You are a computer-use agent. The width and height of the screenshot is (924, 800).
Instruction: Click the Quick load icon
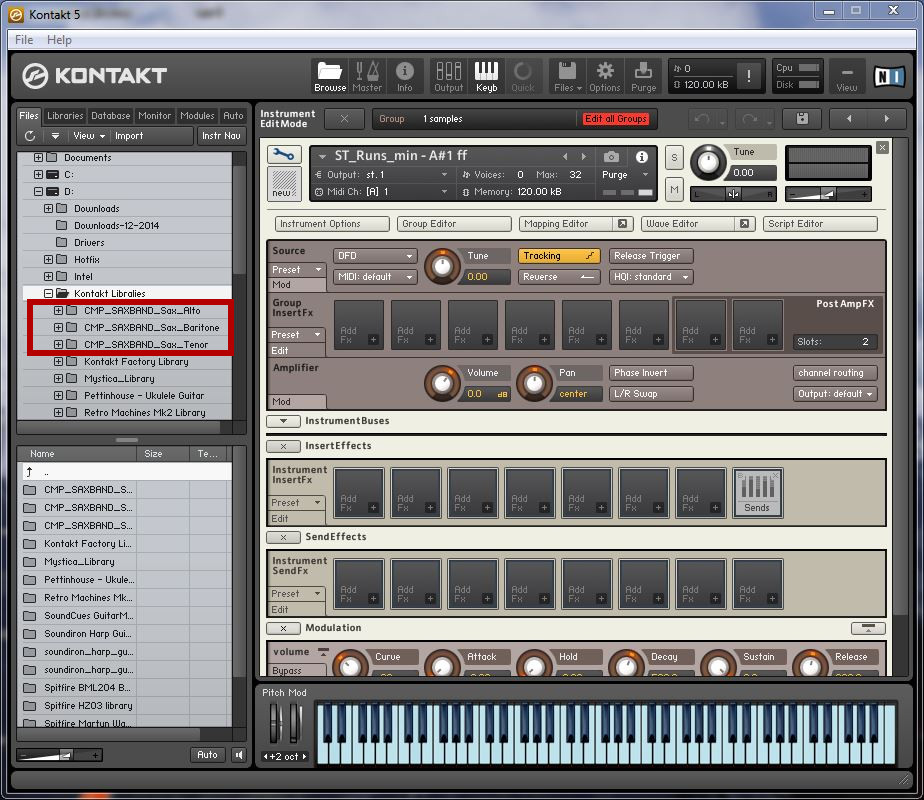(523, 77)
